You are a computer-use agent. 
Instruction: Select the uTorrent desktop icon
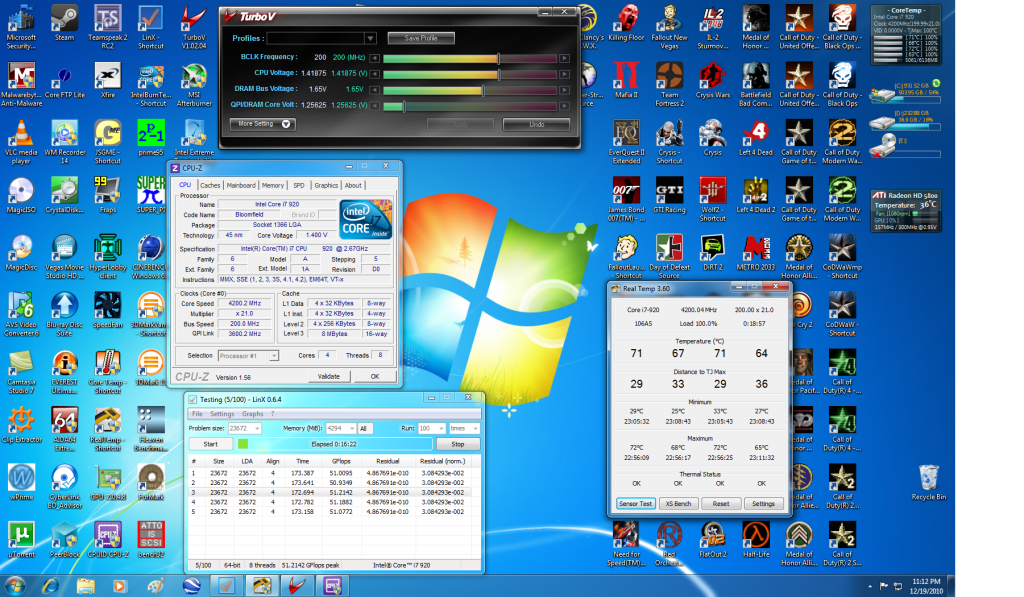pyautogui.click(x=21, y=540)
